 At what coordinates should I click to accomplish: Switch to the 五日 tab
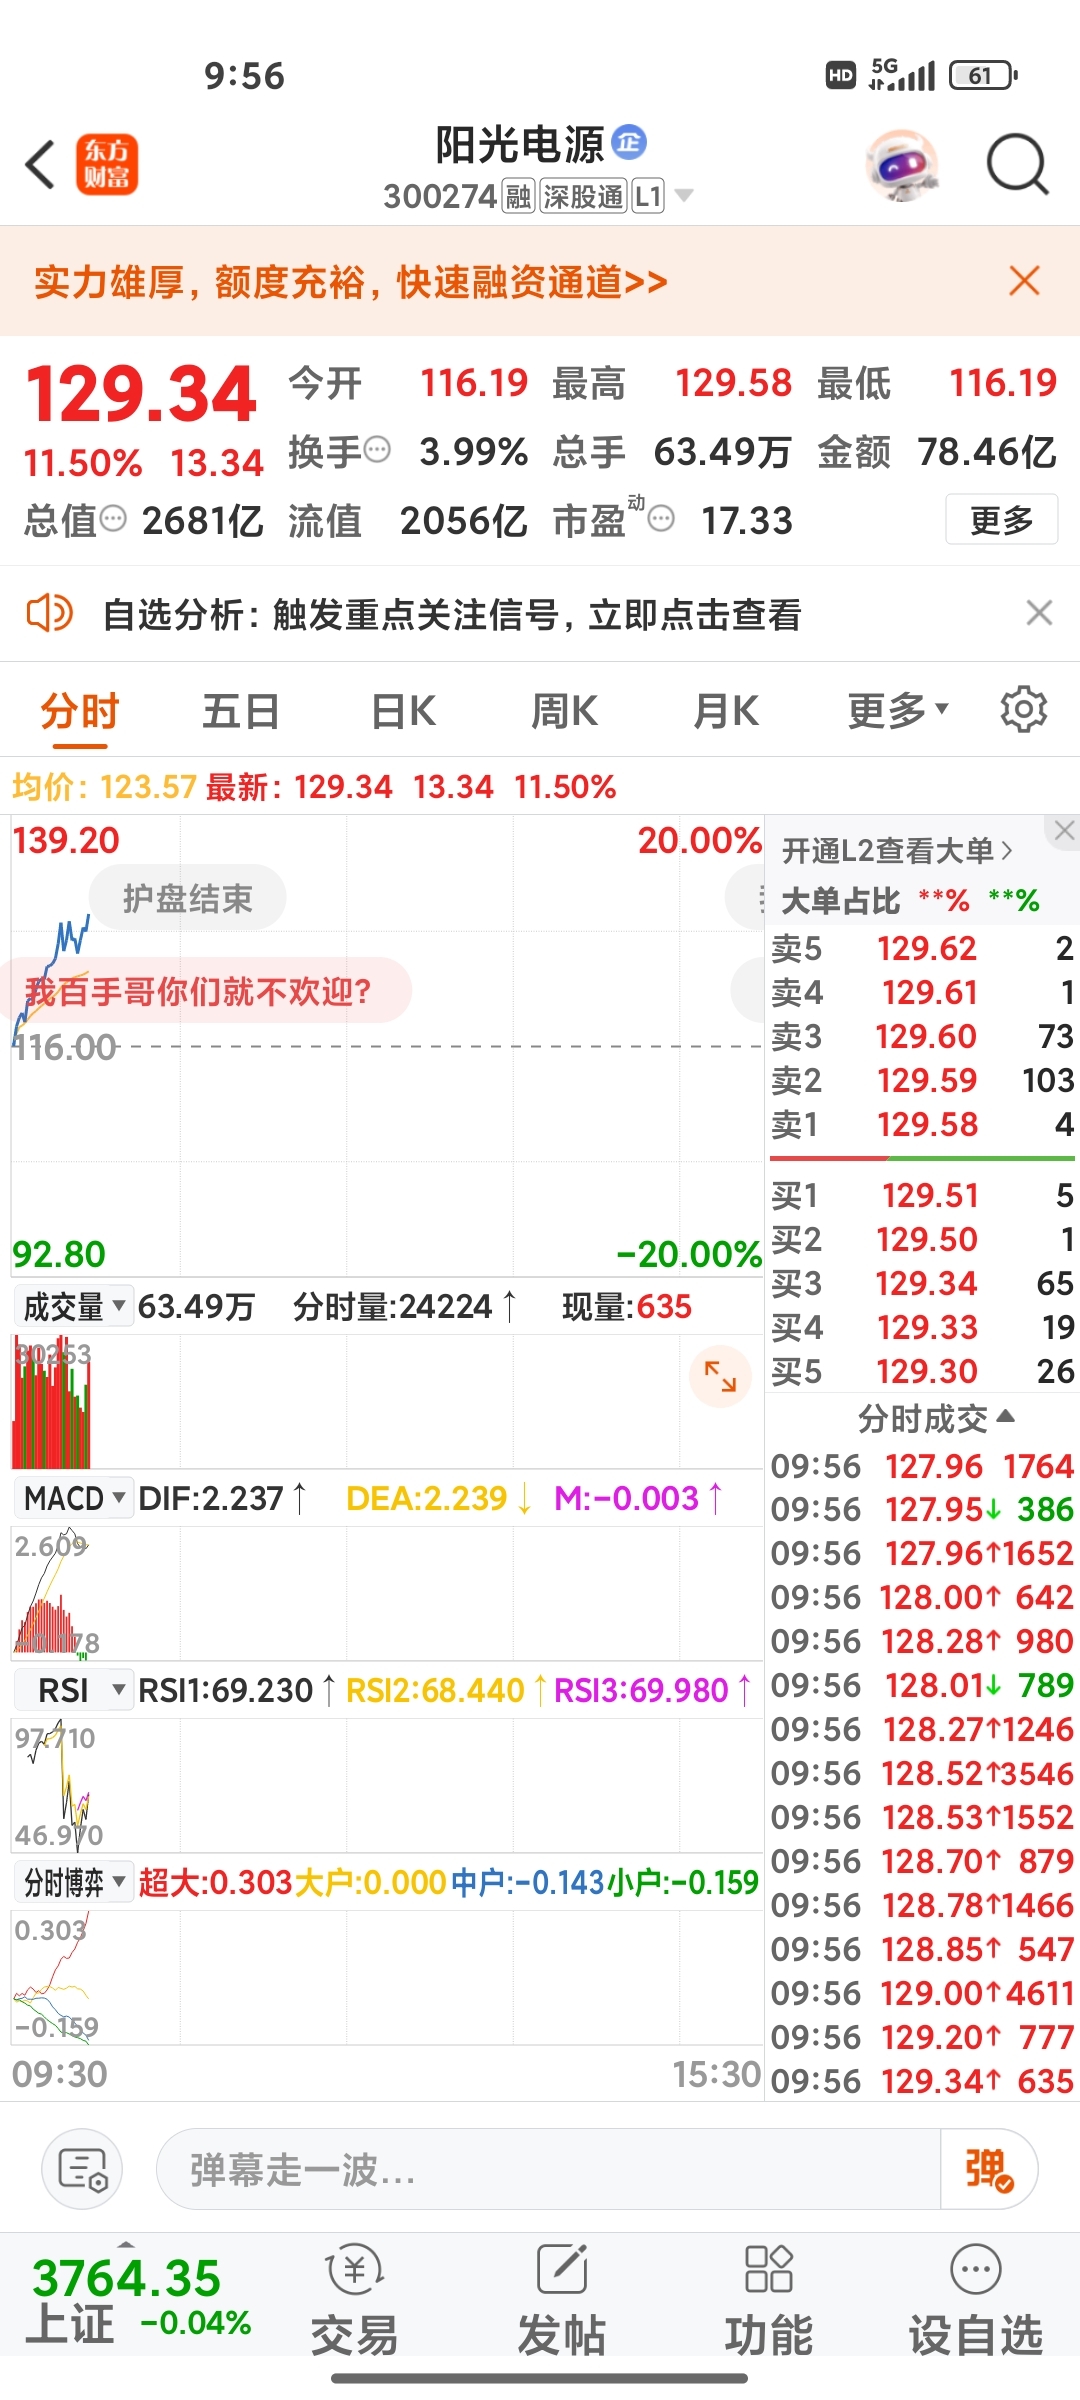point(241,712)
